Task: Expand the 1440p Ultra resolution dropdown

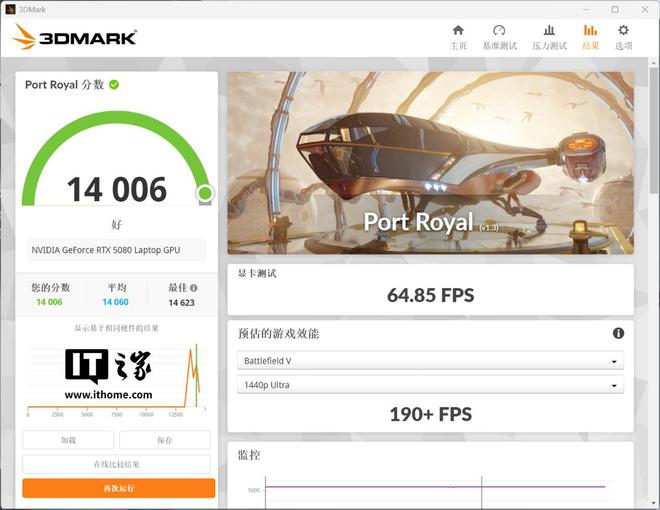Action: click(430, 385)
